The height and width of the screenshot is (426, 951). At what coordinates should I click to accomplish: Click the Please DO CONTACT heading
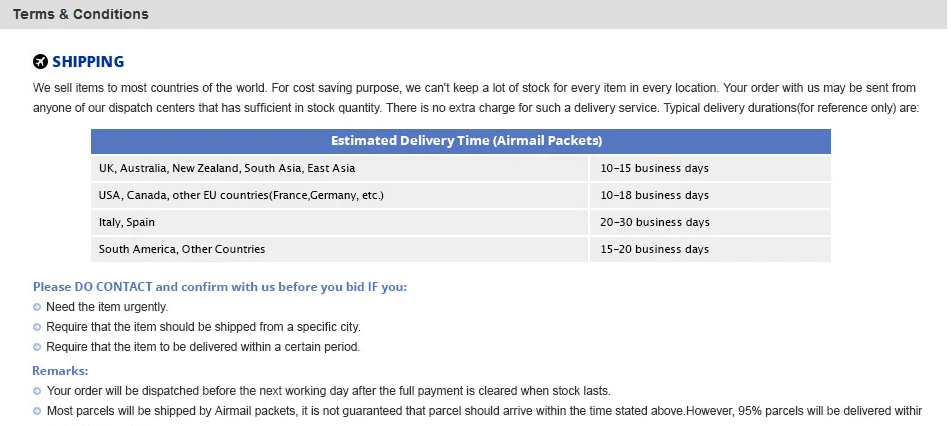click(x=220, y=287)
